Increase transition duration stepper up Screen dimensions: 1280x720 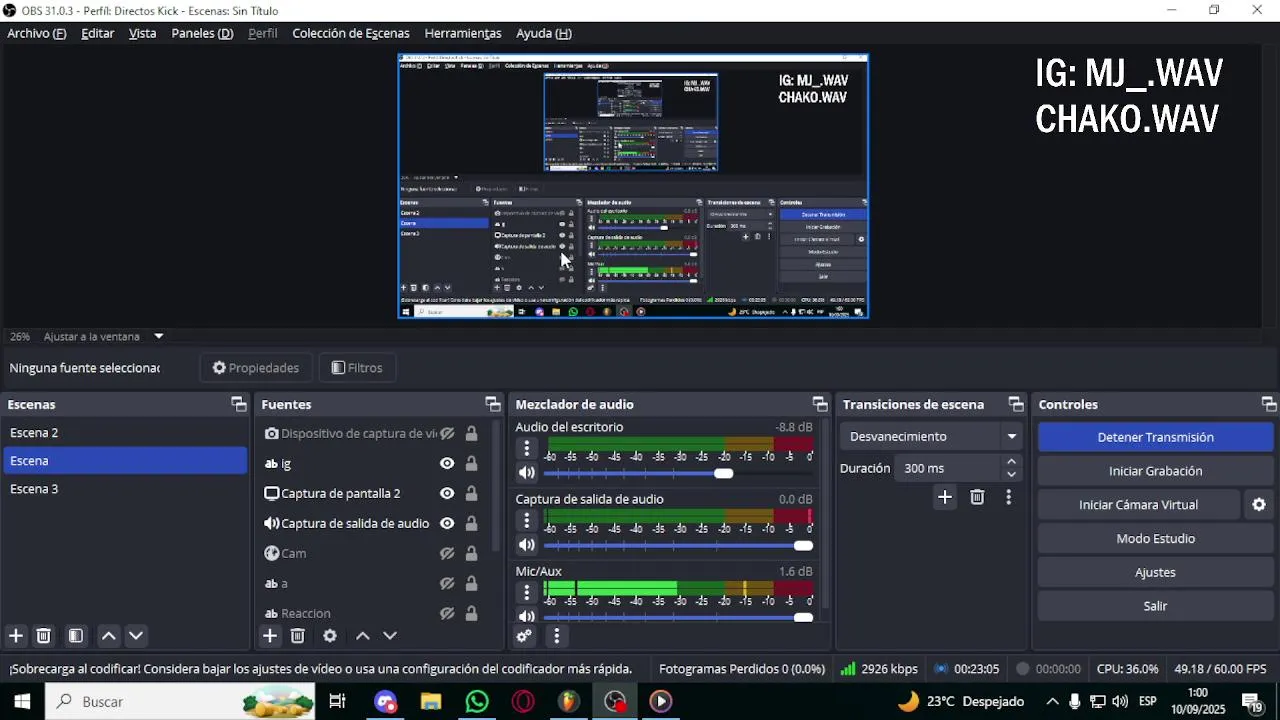point(1011,462)
